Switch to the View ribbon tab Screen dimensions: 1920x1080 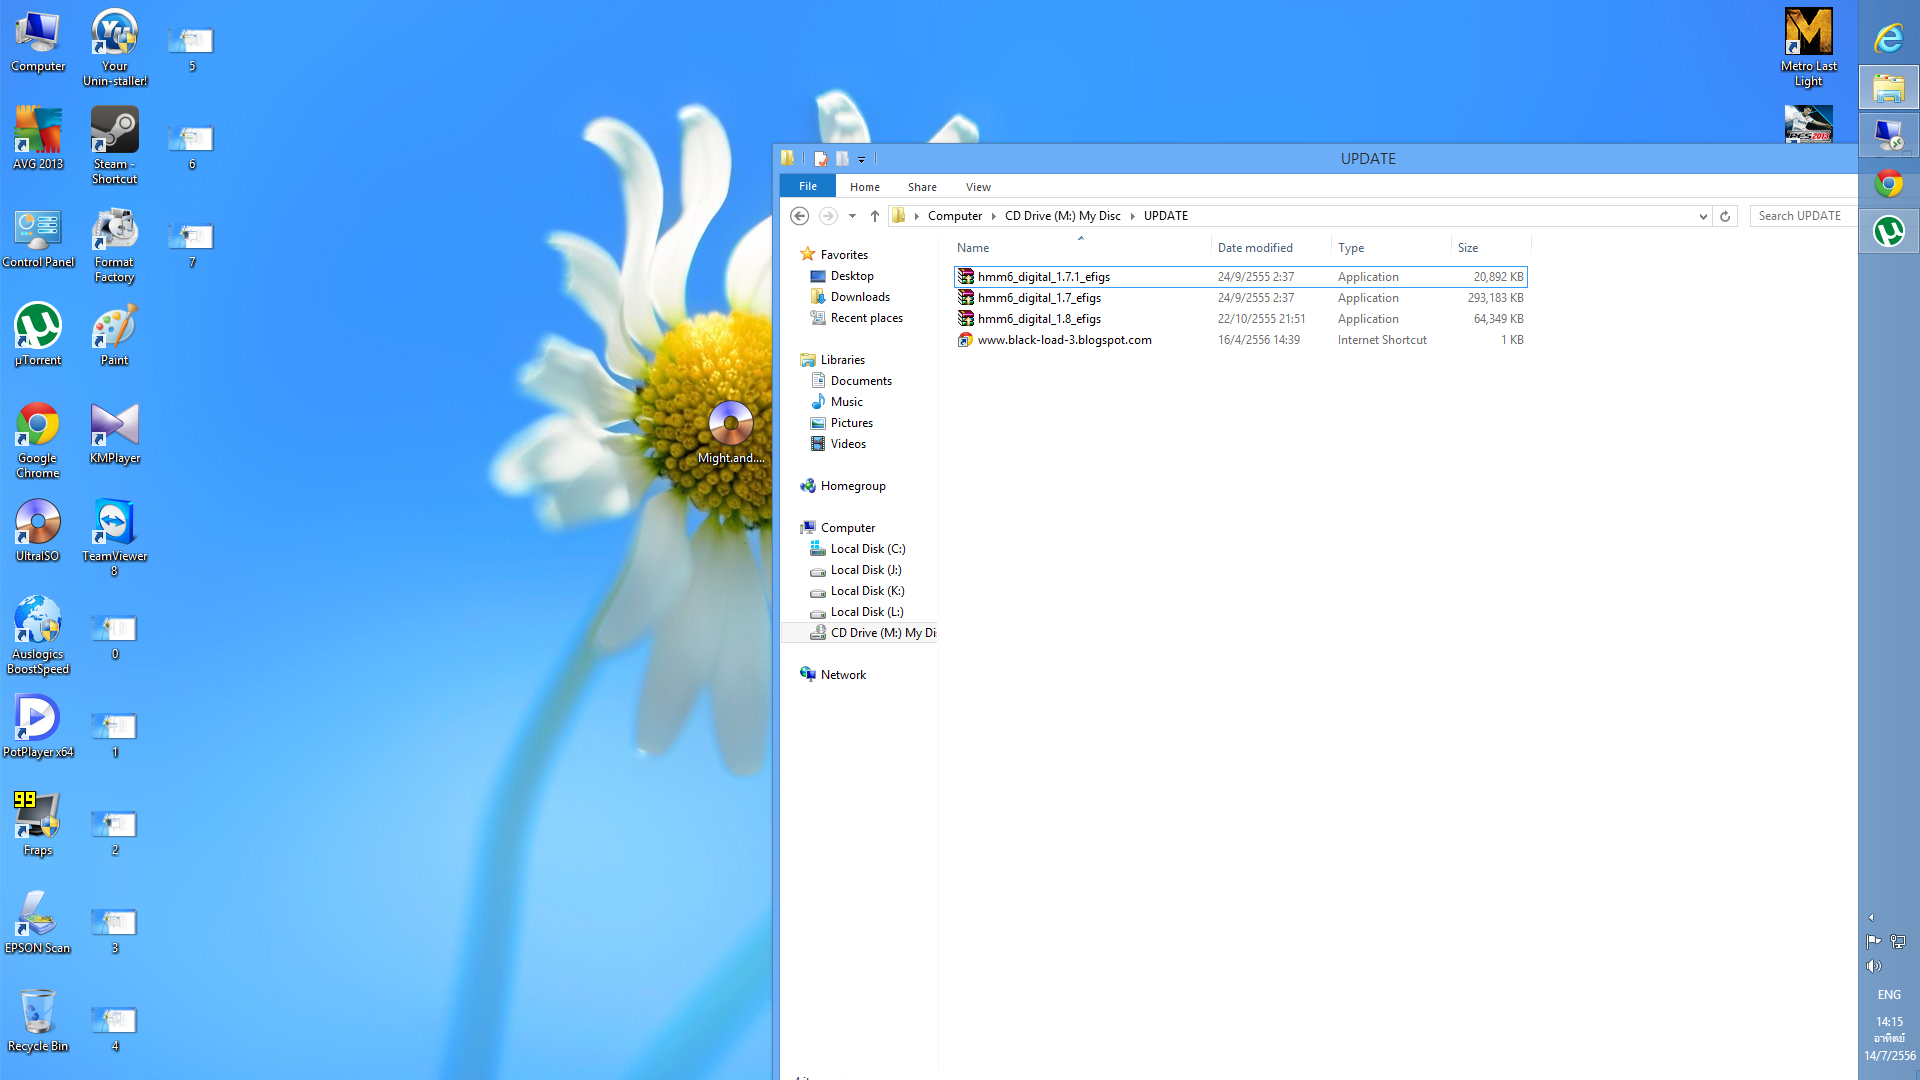click(978, 187)
